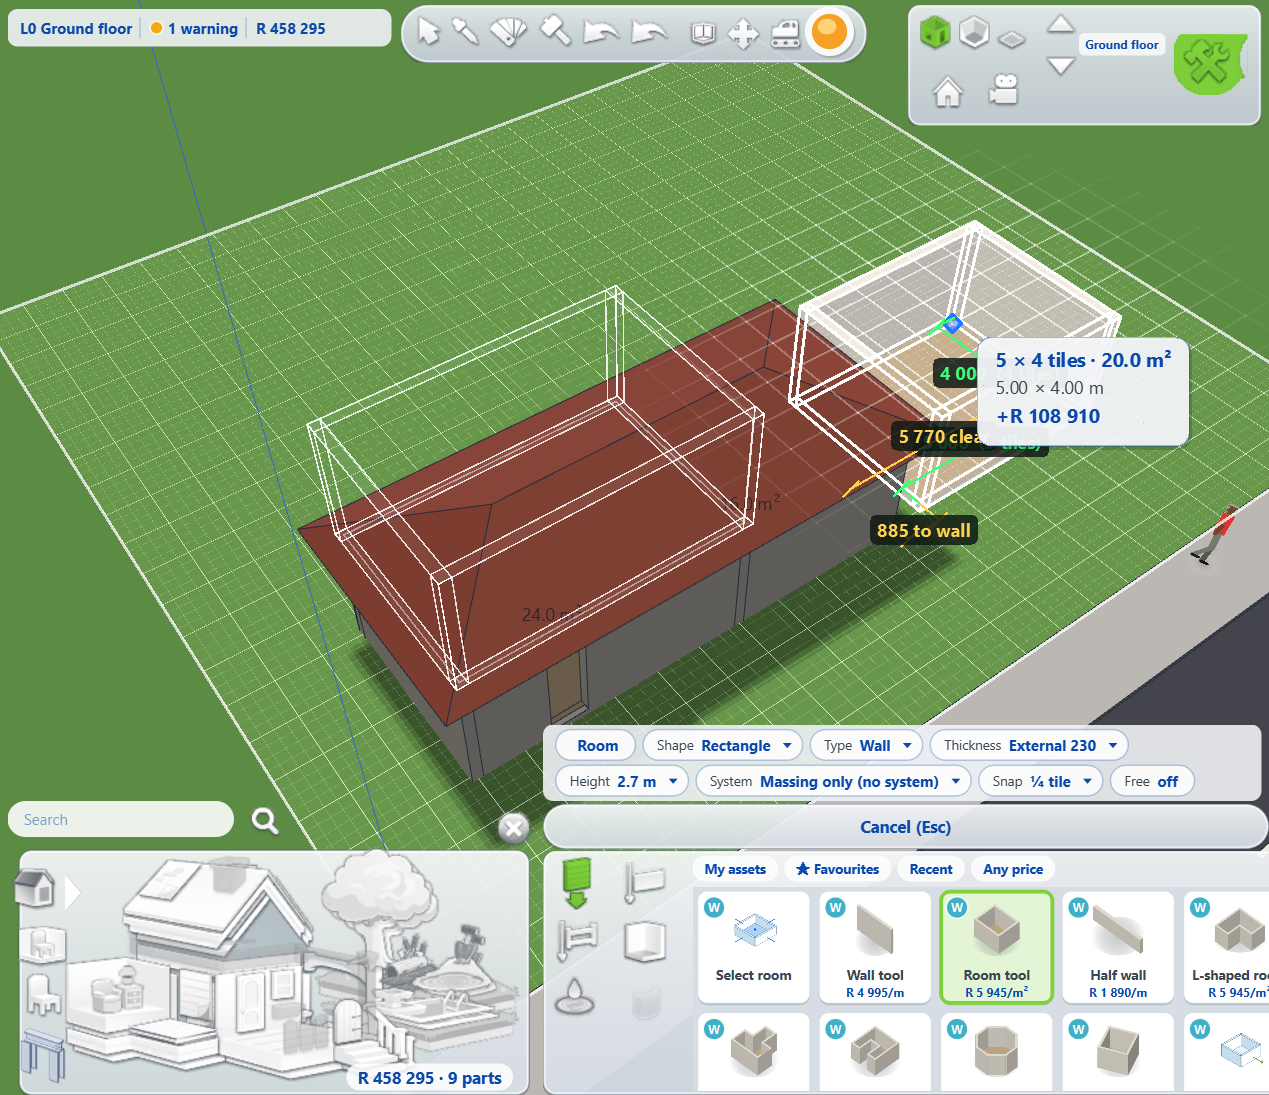Image resolution: width=1269 pixels, height=1095 pixels.
Task: Open the System Massing only dropdown
Action: click(834, 782)
